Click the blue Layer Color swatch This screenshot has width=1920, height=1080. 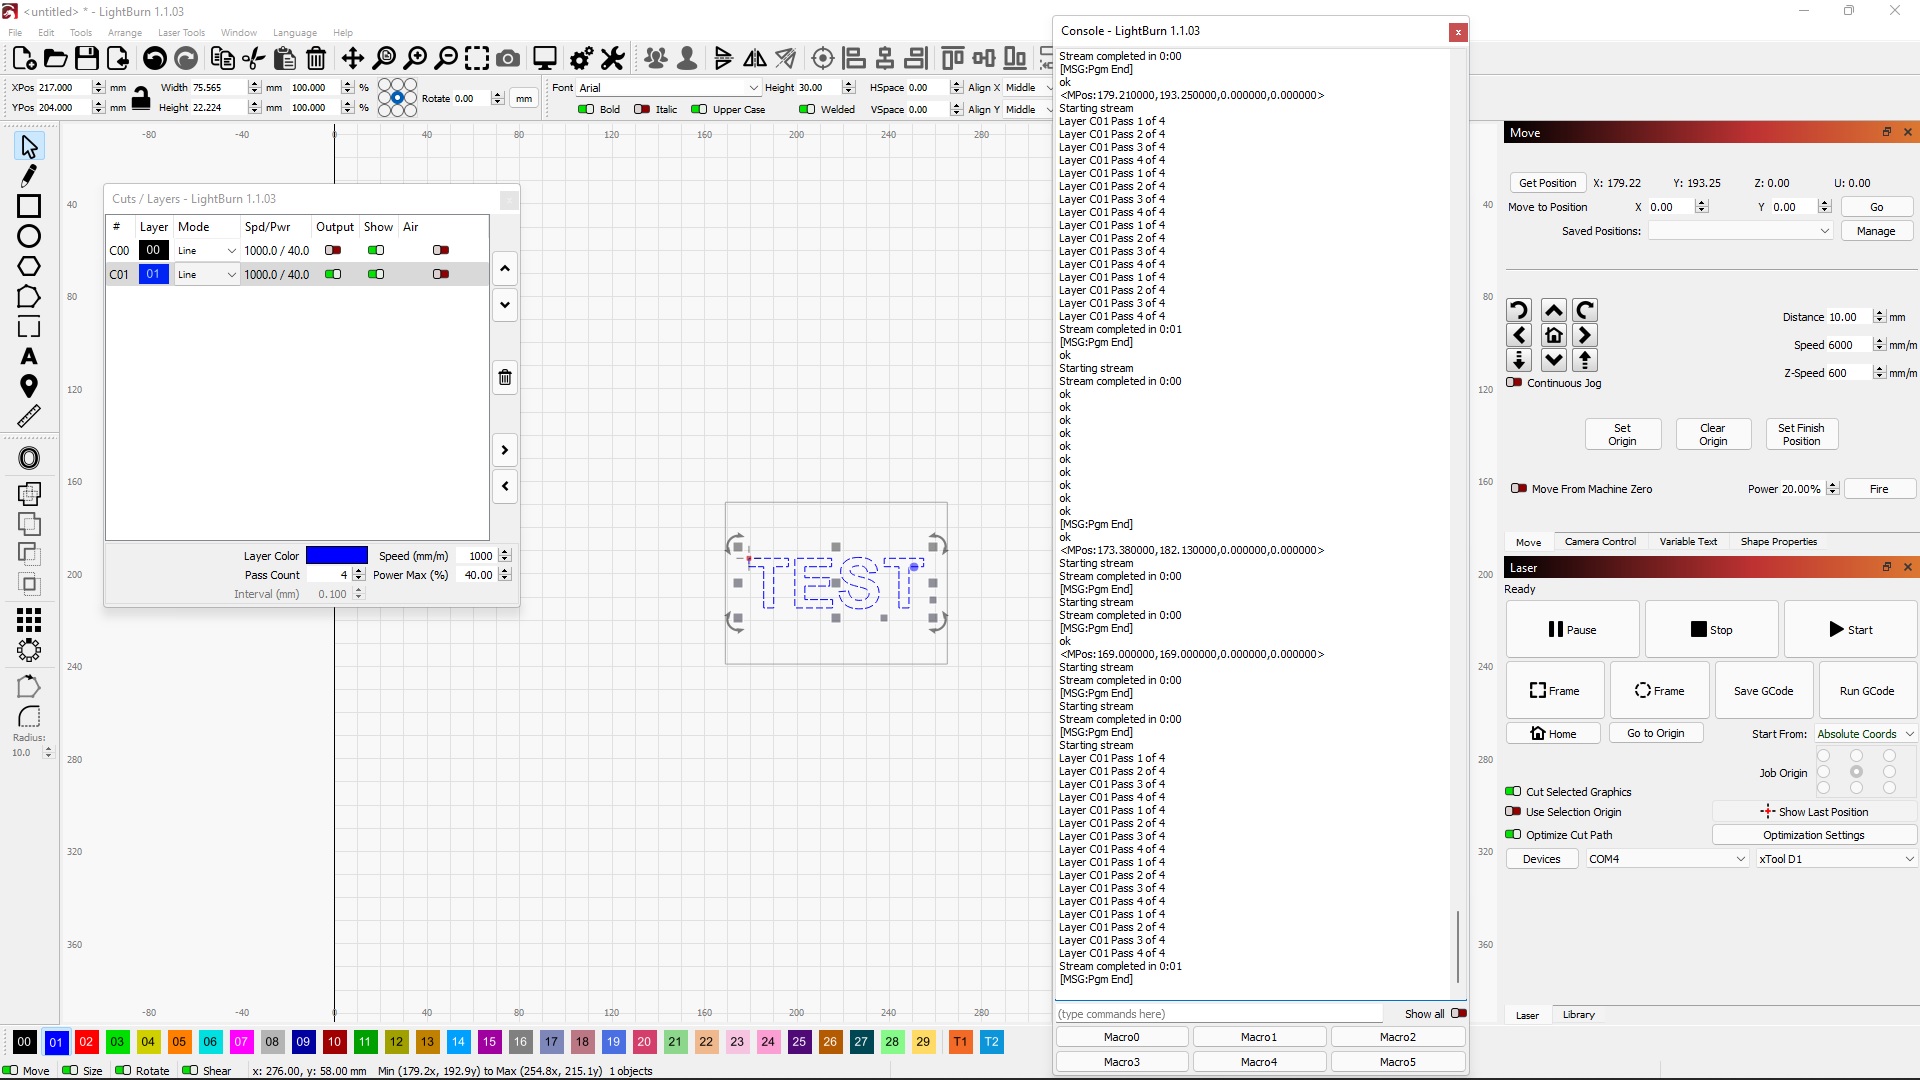tap(337, 556)
